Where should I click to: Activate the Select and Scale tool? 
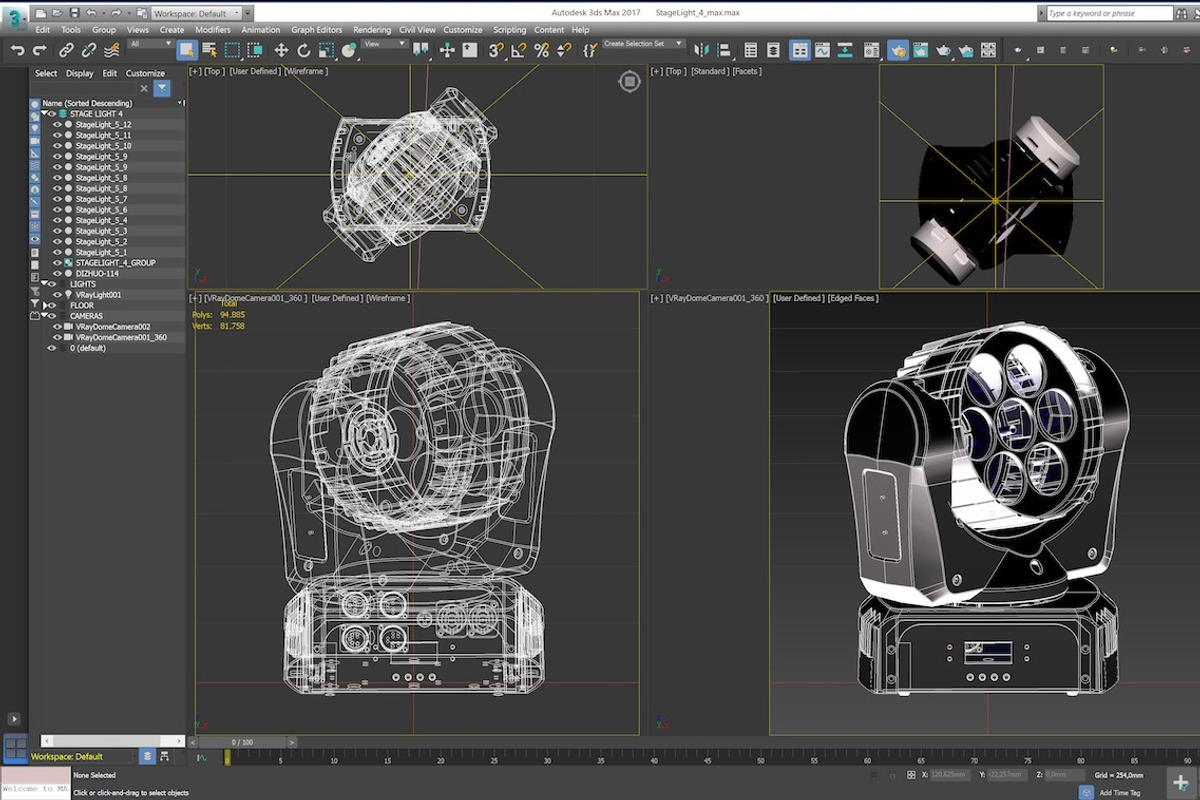(x=326, y=50)
